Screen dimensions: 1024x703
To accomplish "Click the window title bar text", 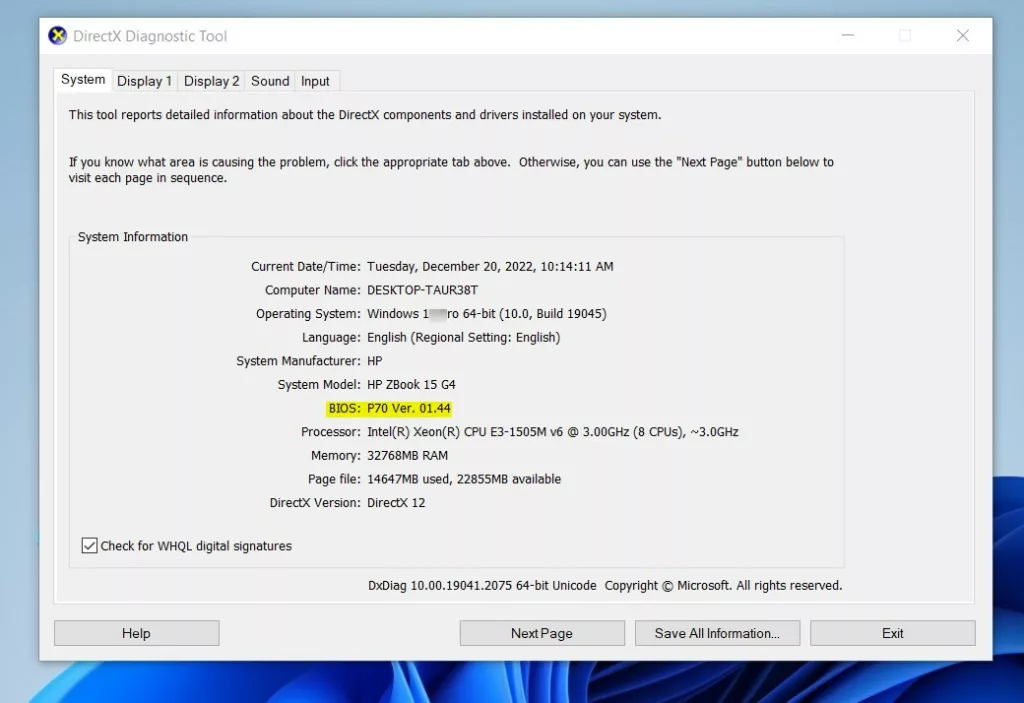I will (150, 36).
